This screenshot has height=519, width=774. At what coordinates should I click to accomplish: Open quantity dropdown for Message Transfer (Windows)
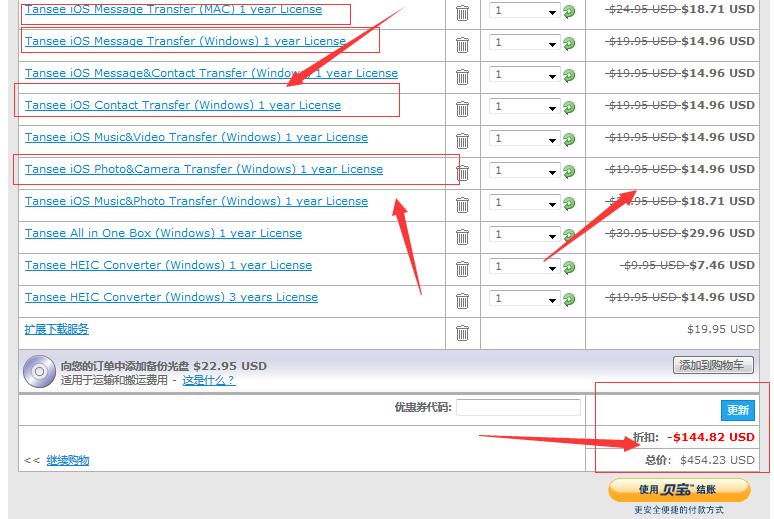(525, 42)
